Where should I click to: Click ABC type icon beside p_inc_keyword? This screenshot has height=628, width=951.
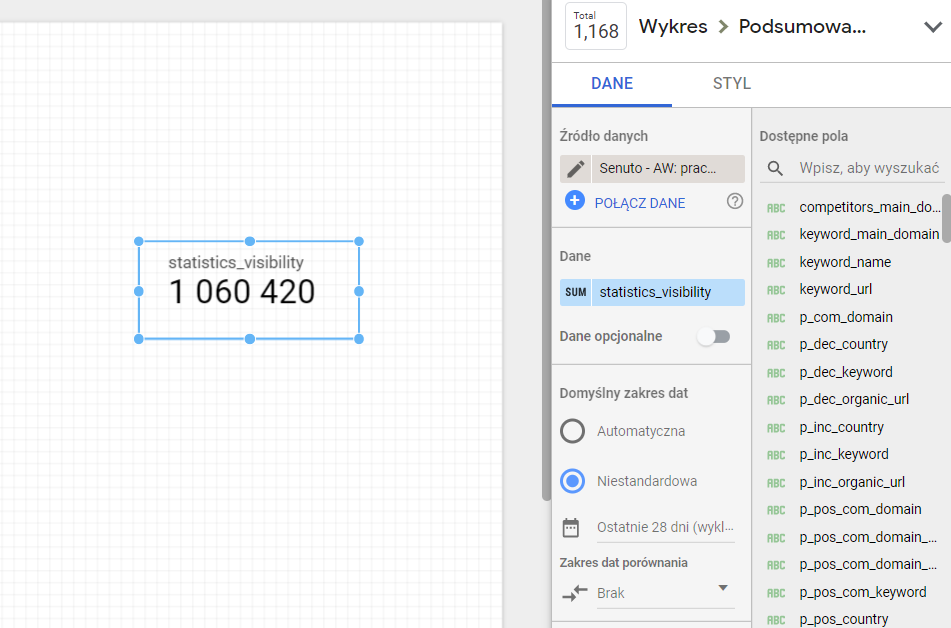776,455
